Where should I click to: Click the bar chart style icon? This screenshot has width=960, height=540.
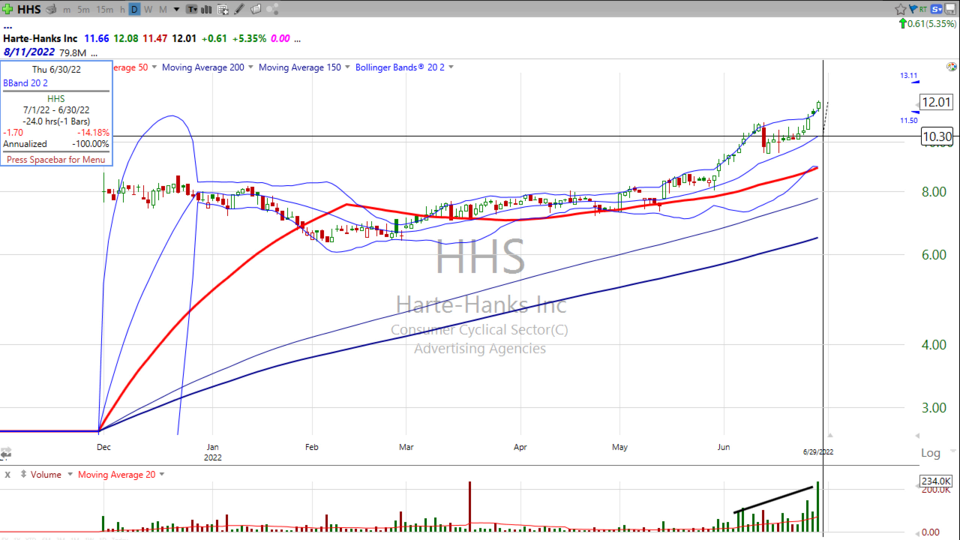(x=206, y=9)
